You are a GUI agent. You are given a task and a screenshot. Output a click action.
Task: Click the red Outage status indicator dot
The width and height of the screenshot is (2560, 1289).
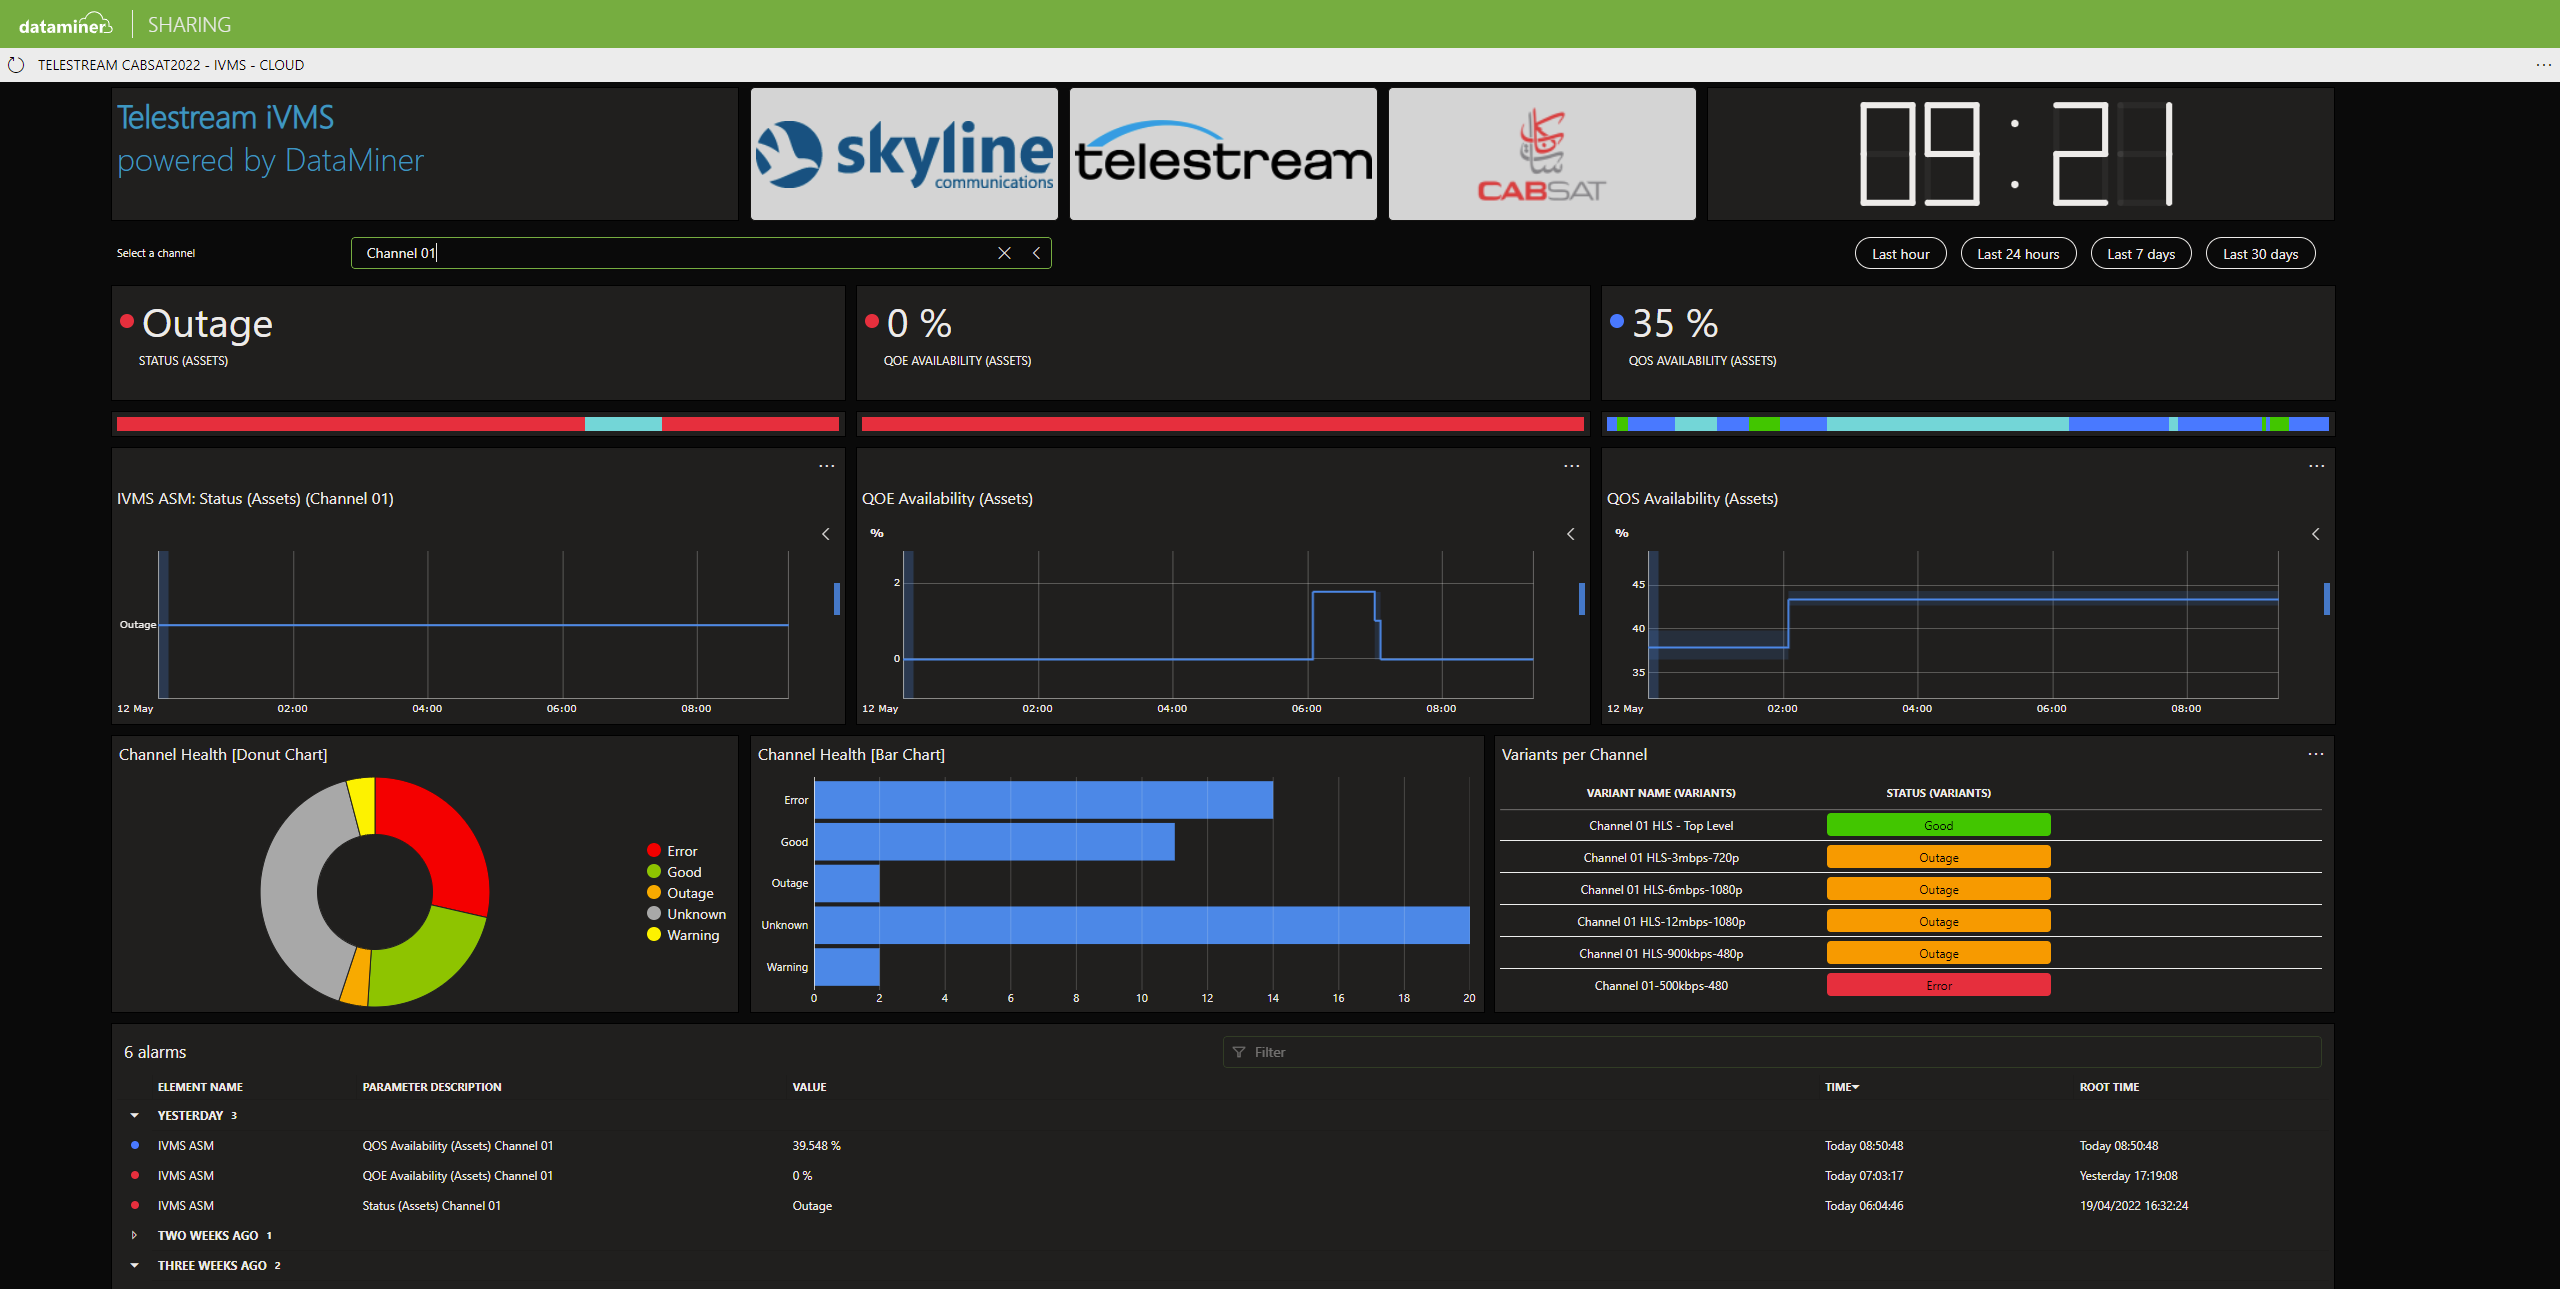(x=127, y=321)
